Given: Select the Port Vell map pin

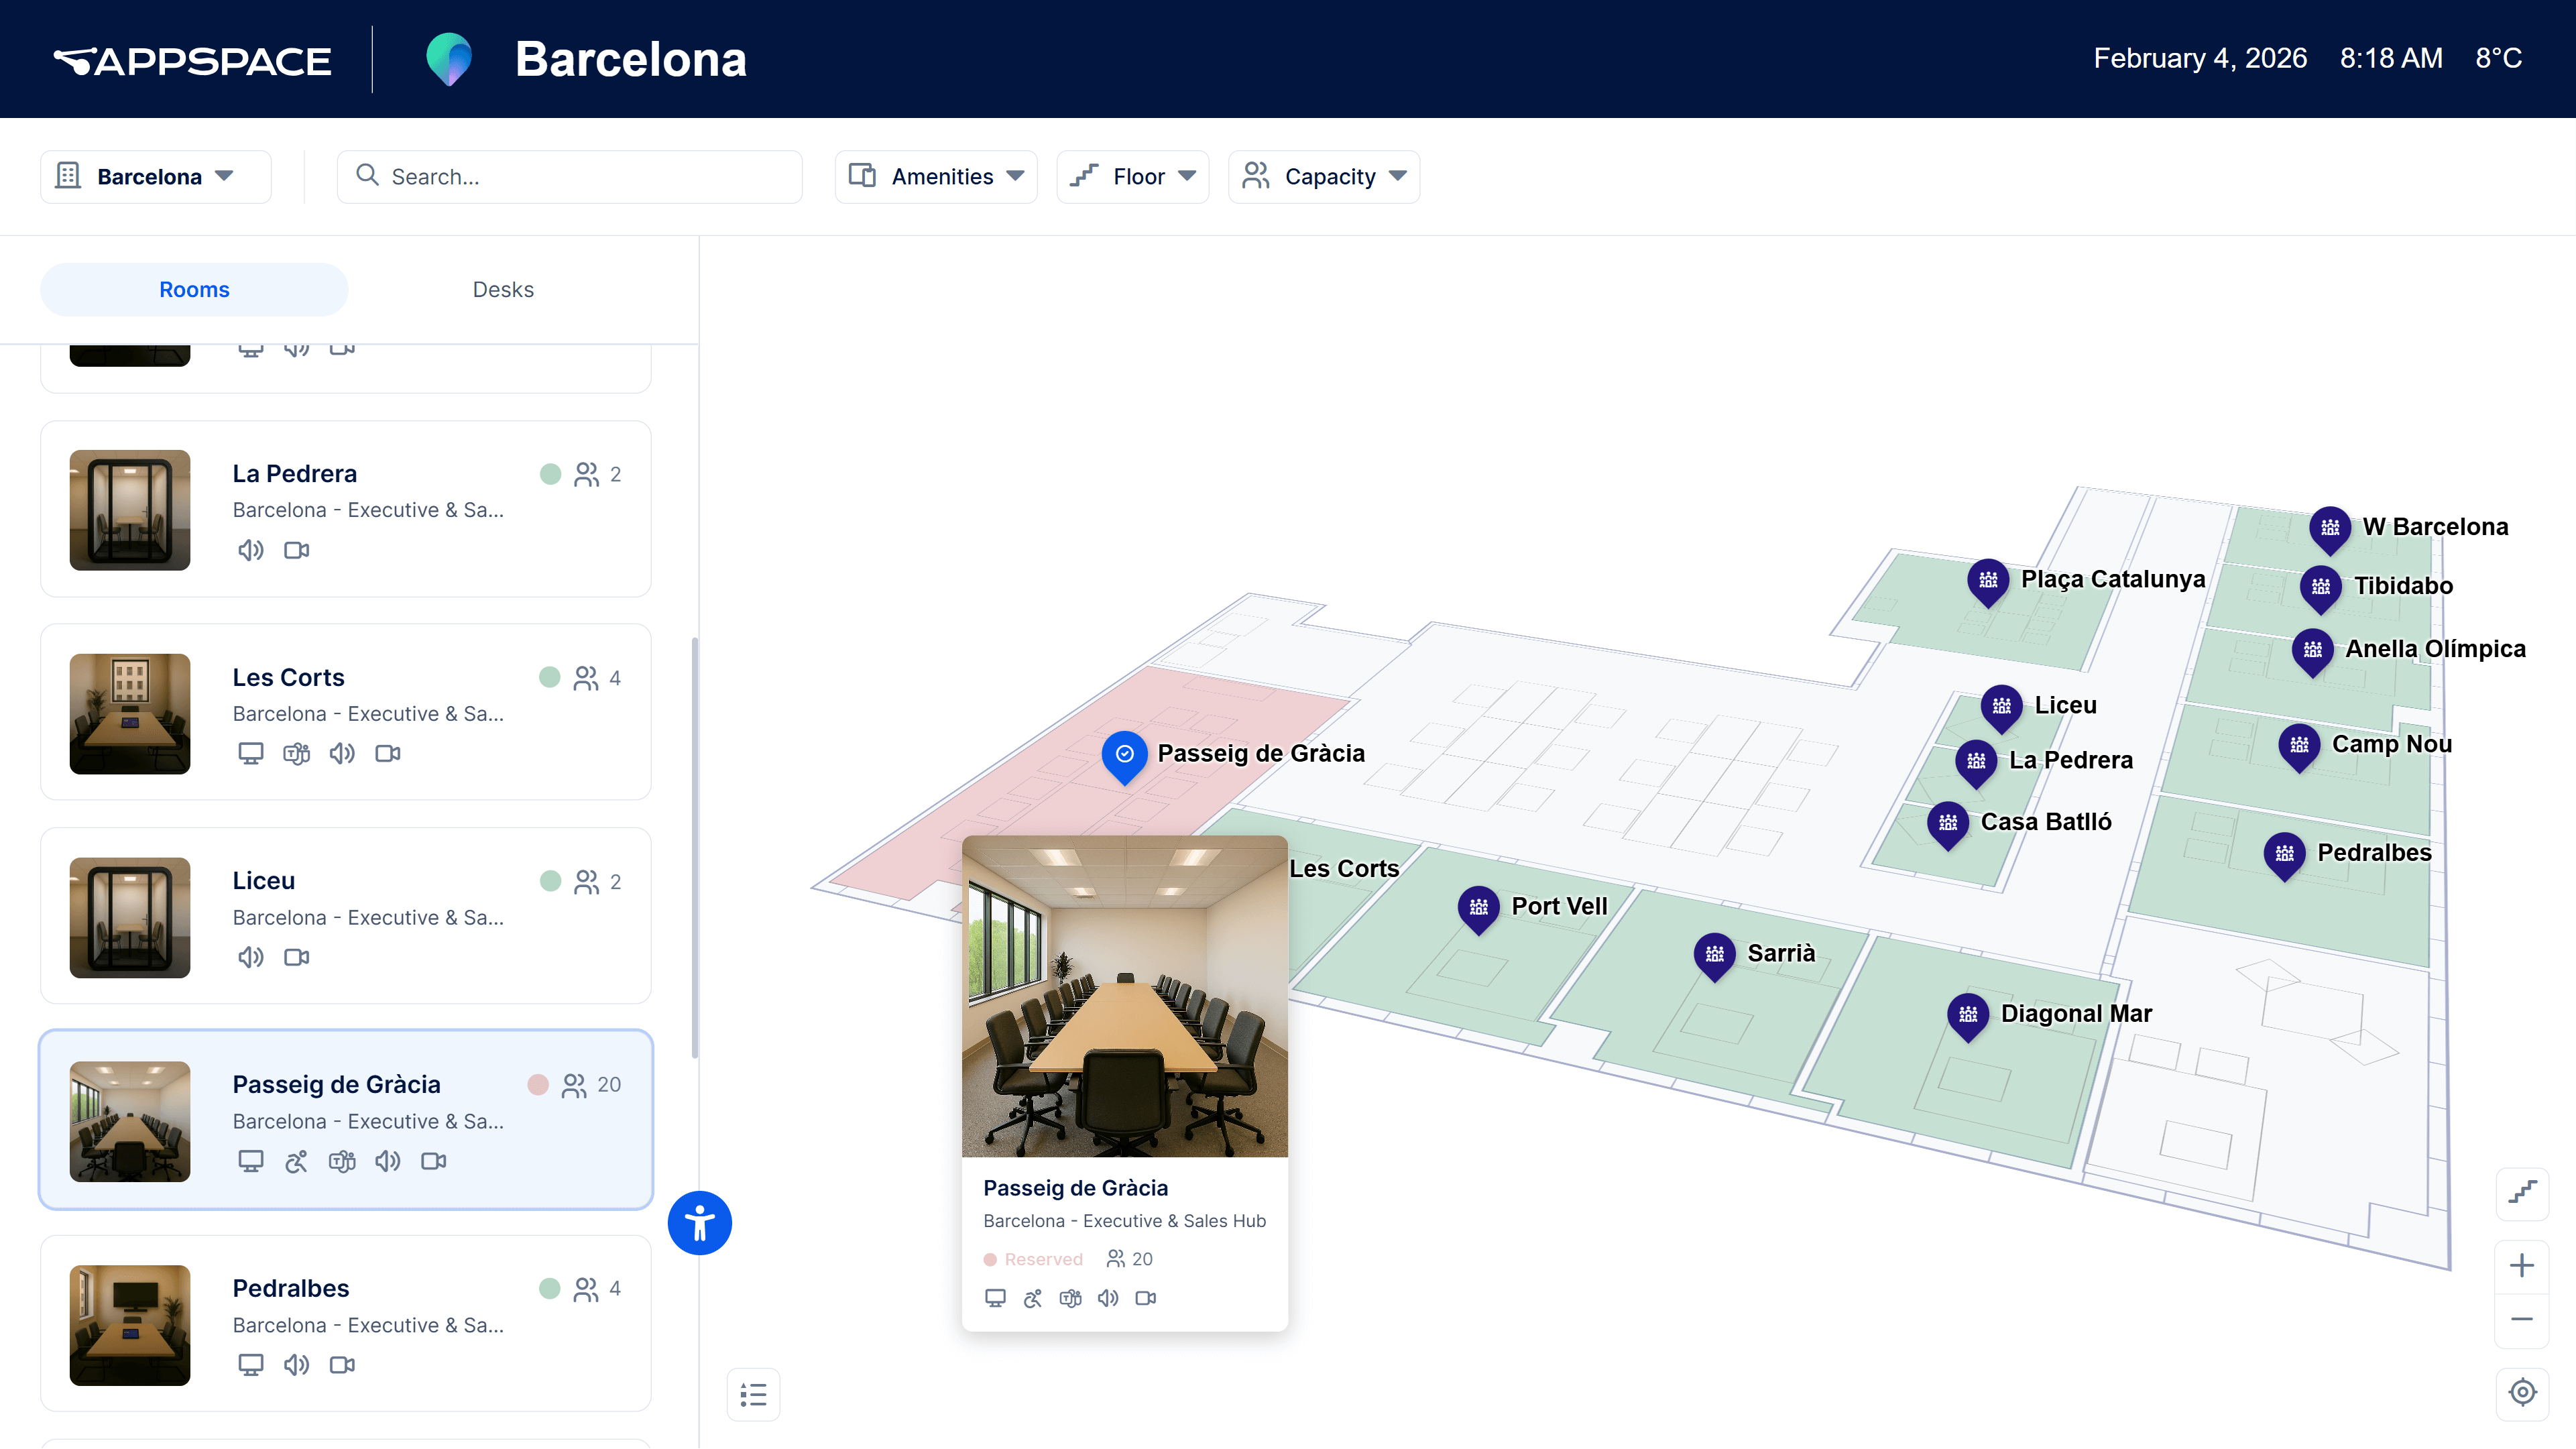Looking at the screenshot, I should 1478,907.
